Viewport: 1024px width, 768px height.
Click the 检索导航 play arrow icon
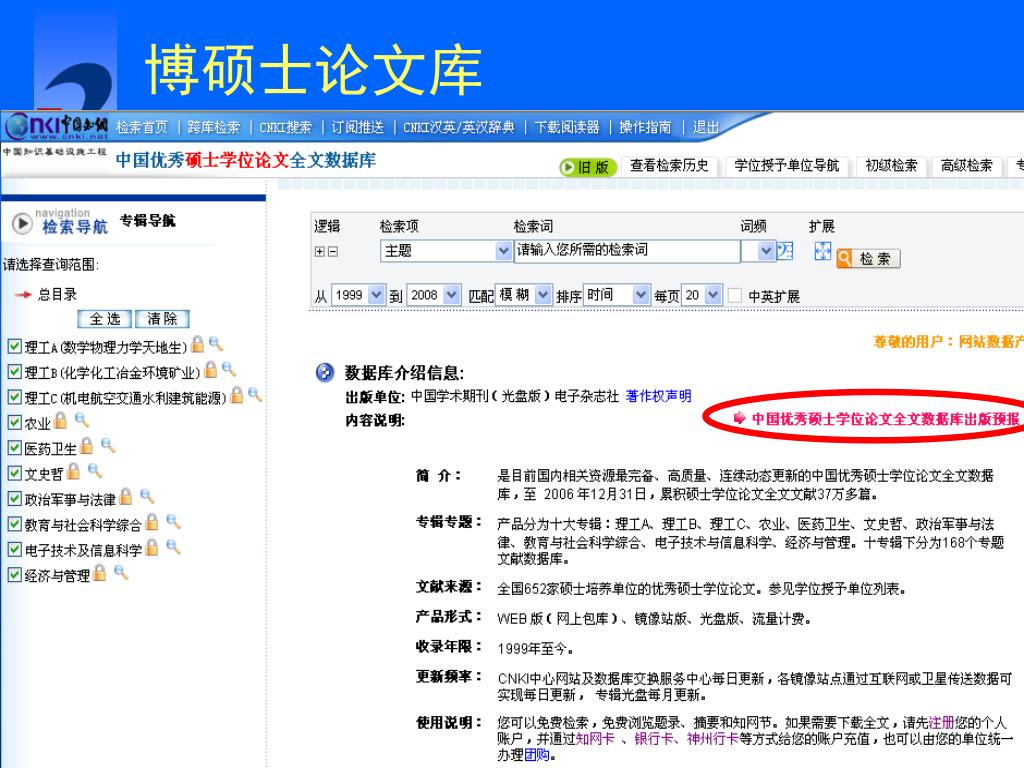[22, 223]
